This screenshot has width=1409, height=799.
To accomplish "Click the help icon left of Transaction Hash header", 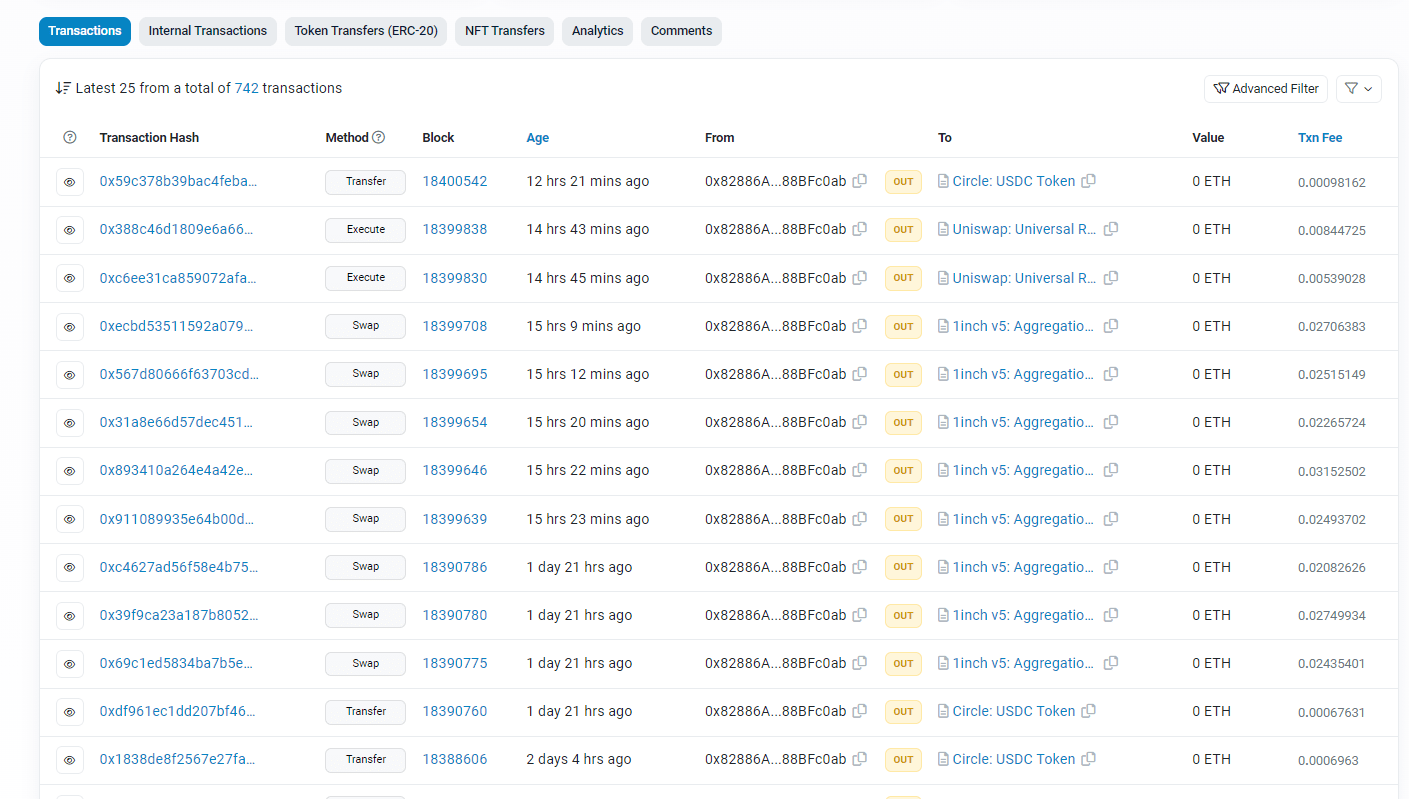I will (x=70, y=138).
